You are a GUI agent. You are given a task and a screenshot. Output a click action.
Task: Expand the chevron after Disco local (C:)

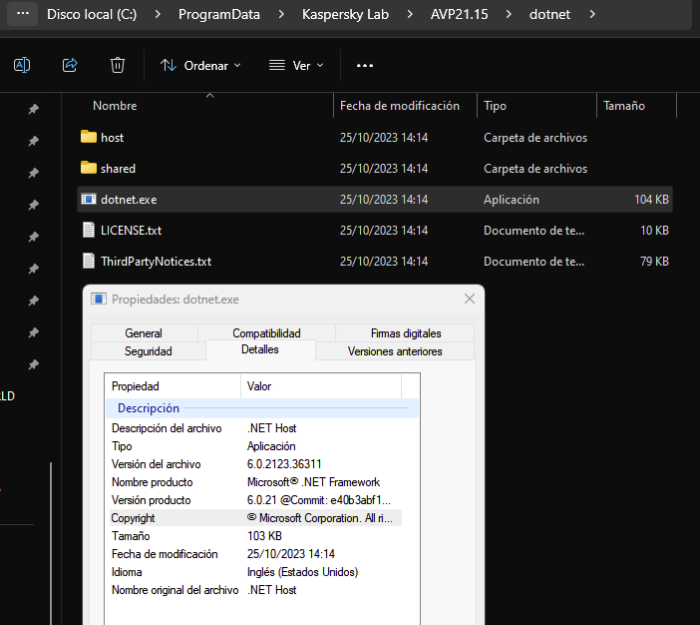click(x=157, y=14)
